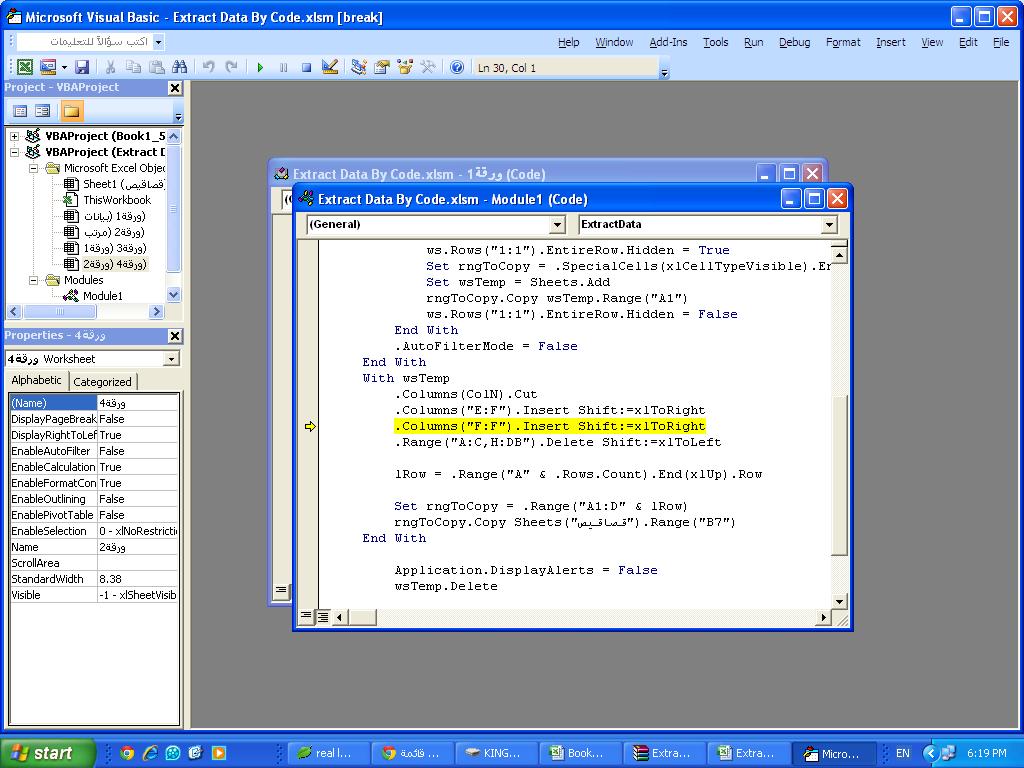Click View Object icon in Project panel
The height and width of the screenshot is (768, 1024).
click(43, 112)
